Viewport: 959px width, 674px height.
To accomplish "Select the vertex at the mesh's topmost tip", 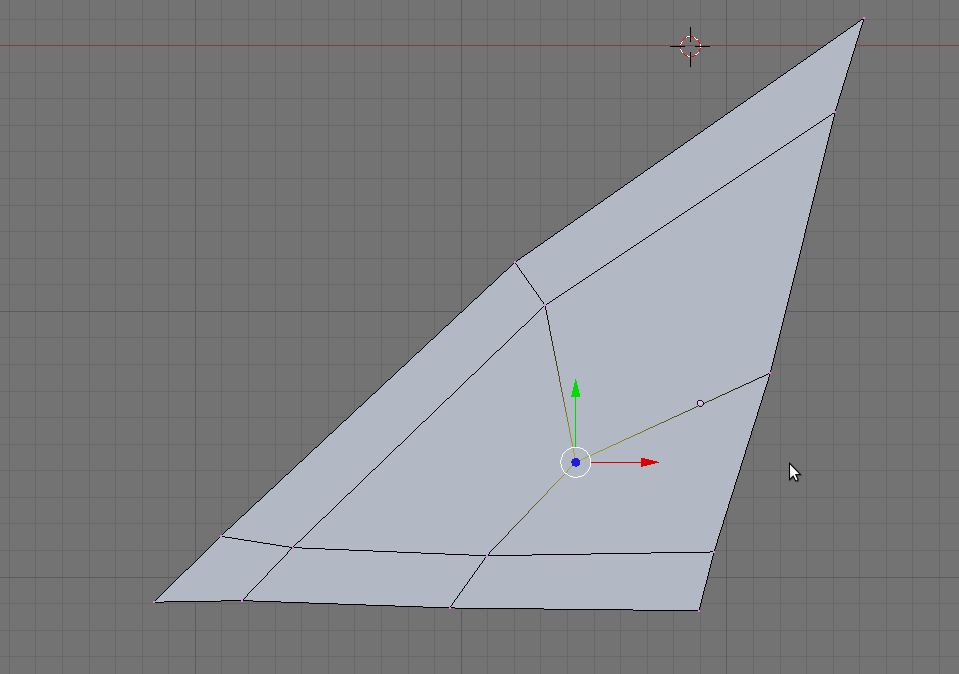I will tap(863, 20).
